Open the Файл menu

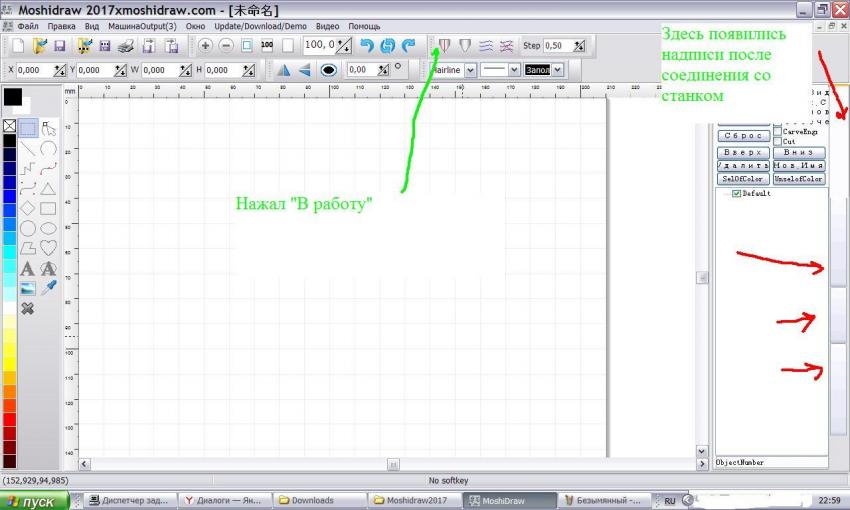(28, 26)
